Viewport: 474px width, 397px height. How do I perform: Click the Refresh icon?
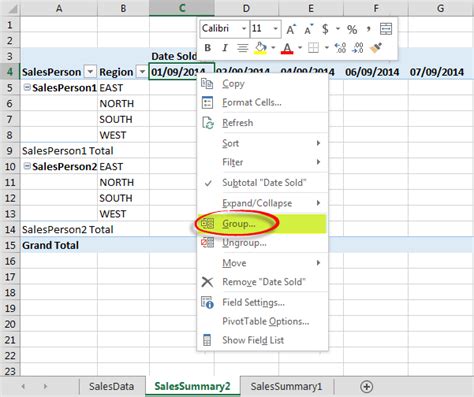208,123
